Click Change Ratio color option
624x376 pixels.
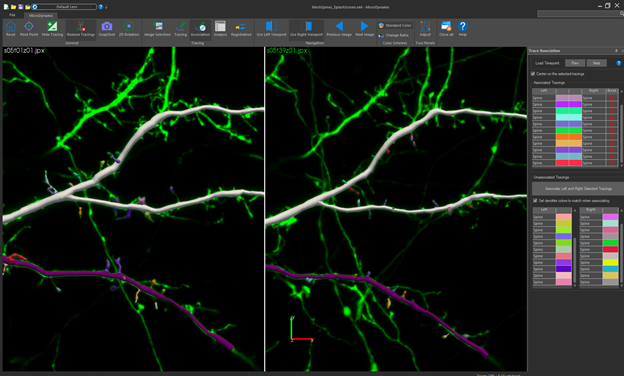[x=394, y=35]
